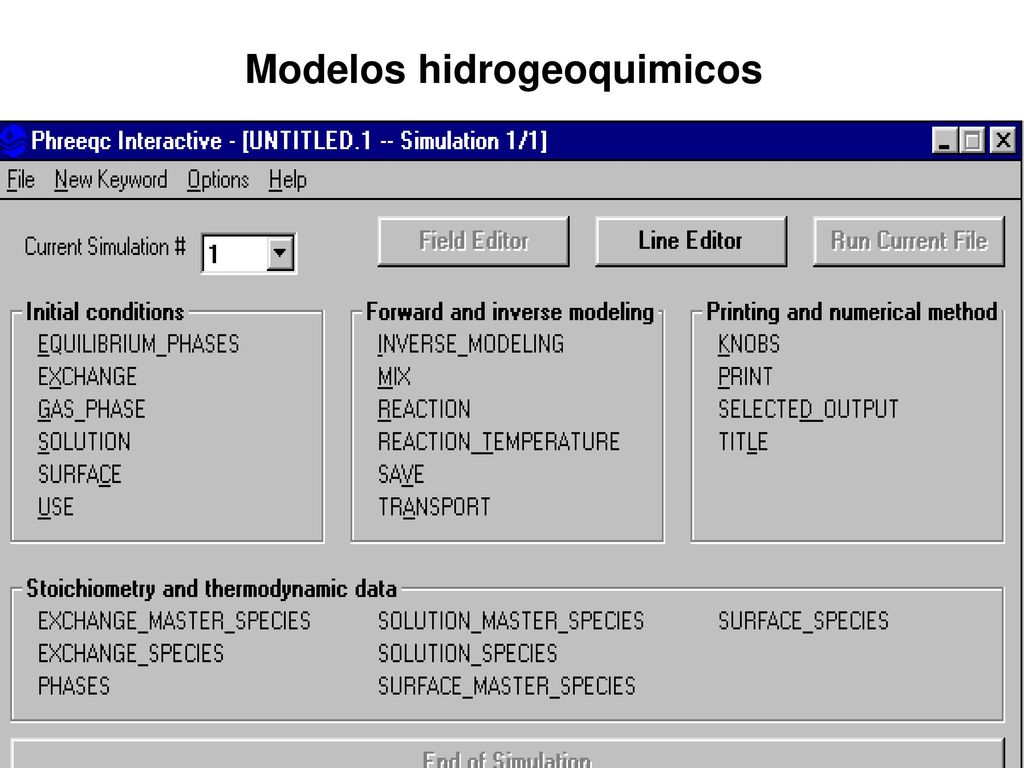Pick the SELECTED_OUTPUT keyword
The image size is (1024, 768).
coord(808,409)
